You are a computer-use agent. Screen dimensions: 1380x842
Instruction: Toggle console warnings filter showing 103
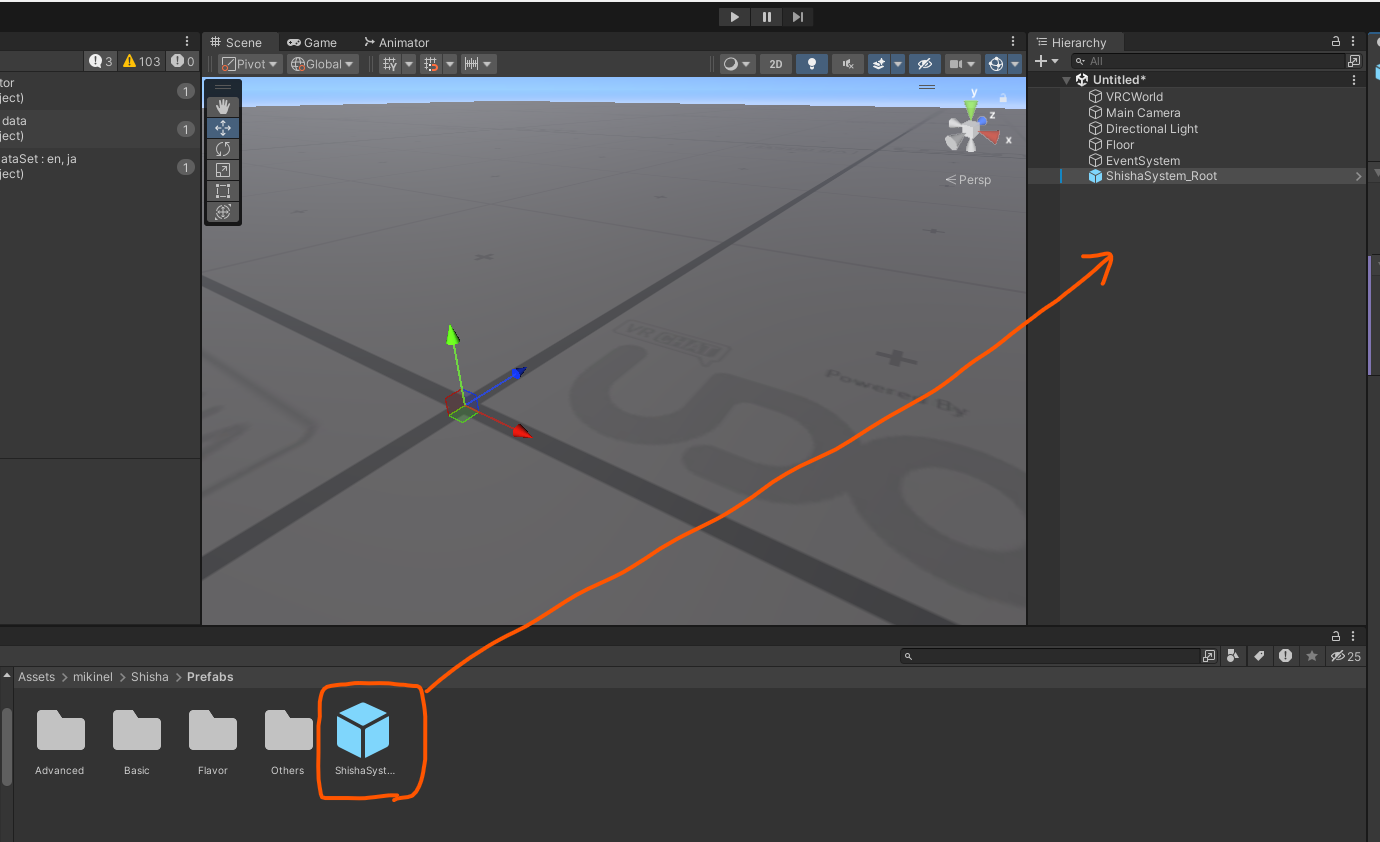click(x=142, y=61)
